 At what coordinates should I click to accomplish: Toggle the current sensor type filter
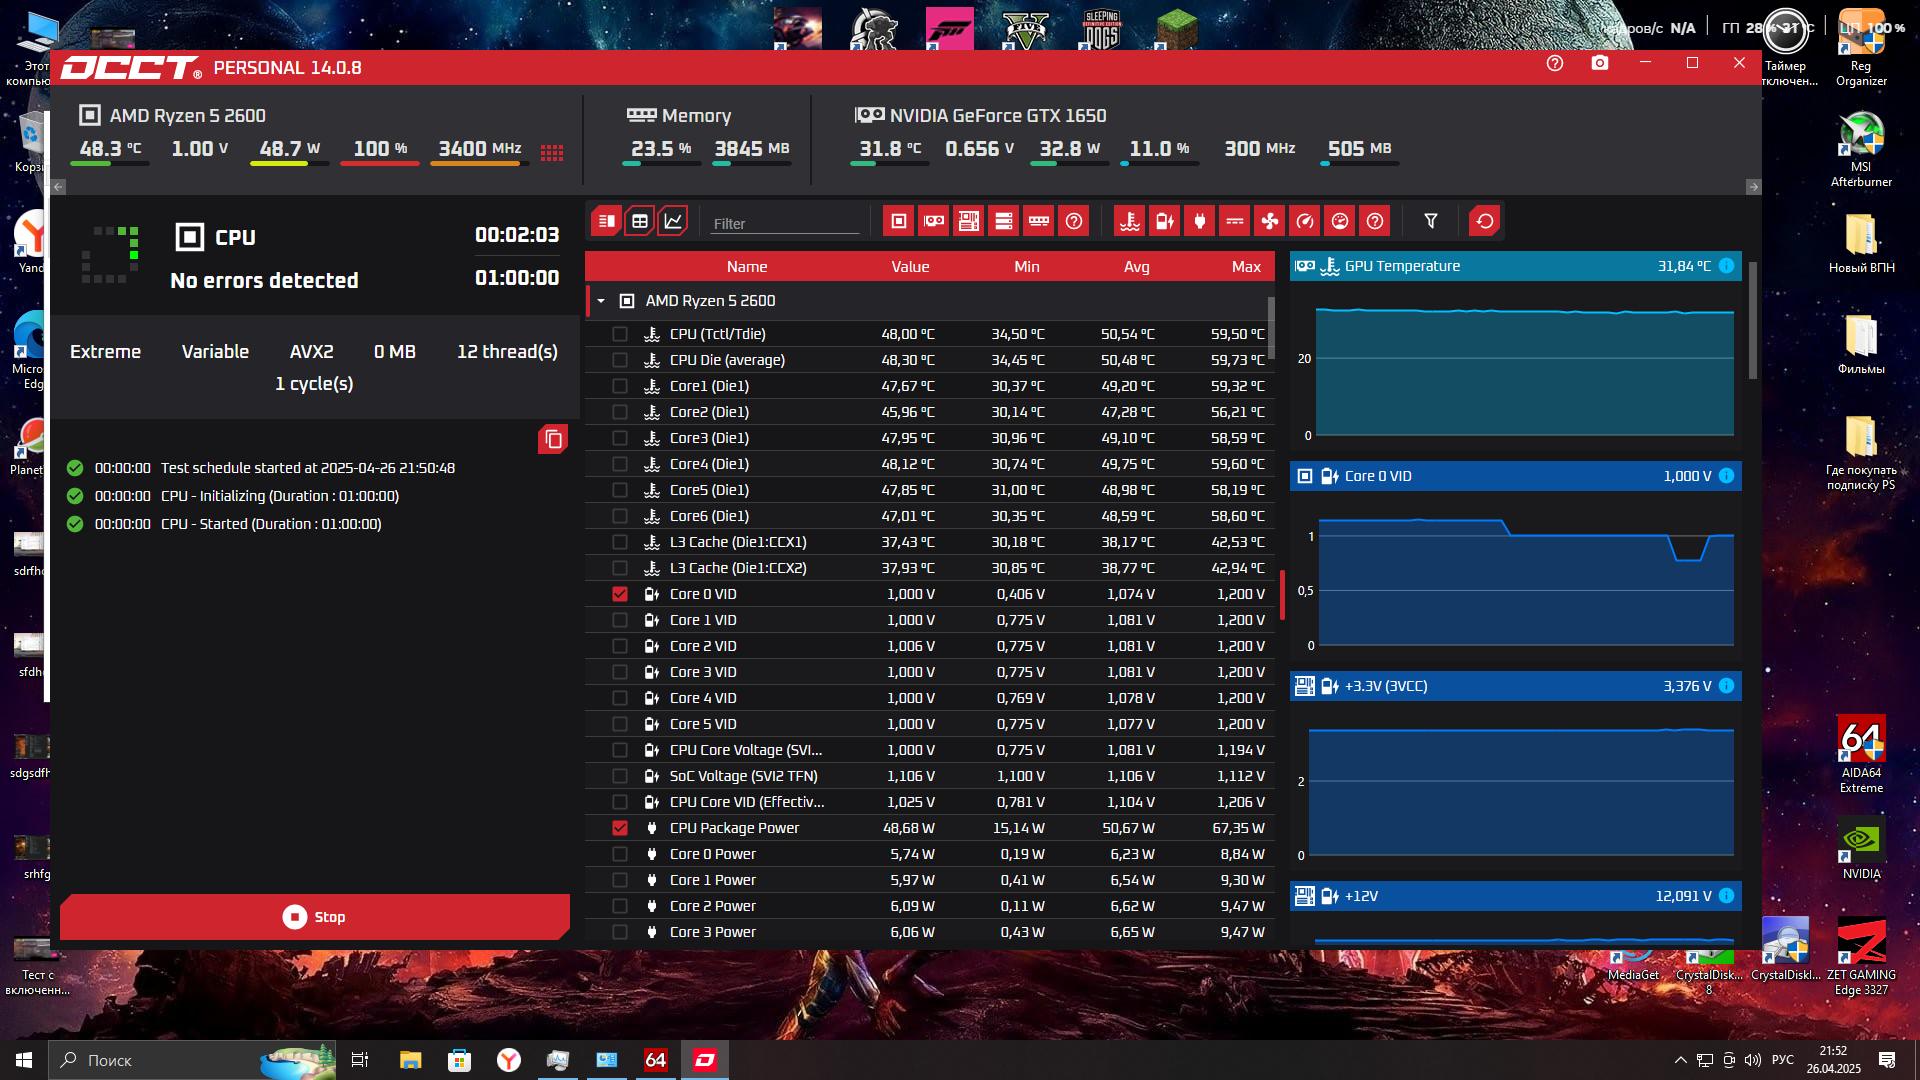(1235, 221)
